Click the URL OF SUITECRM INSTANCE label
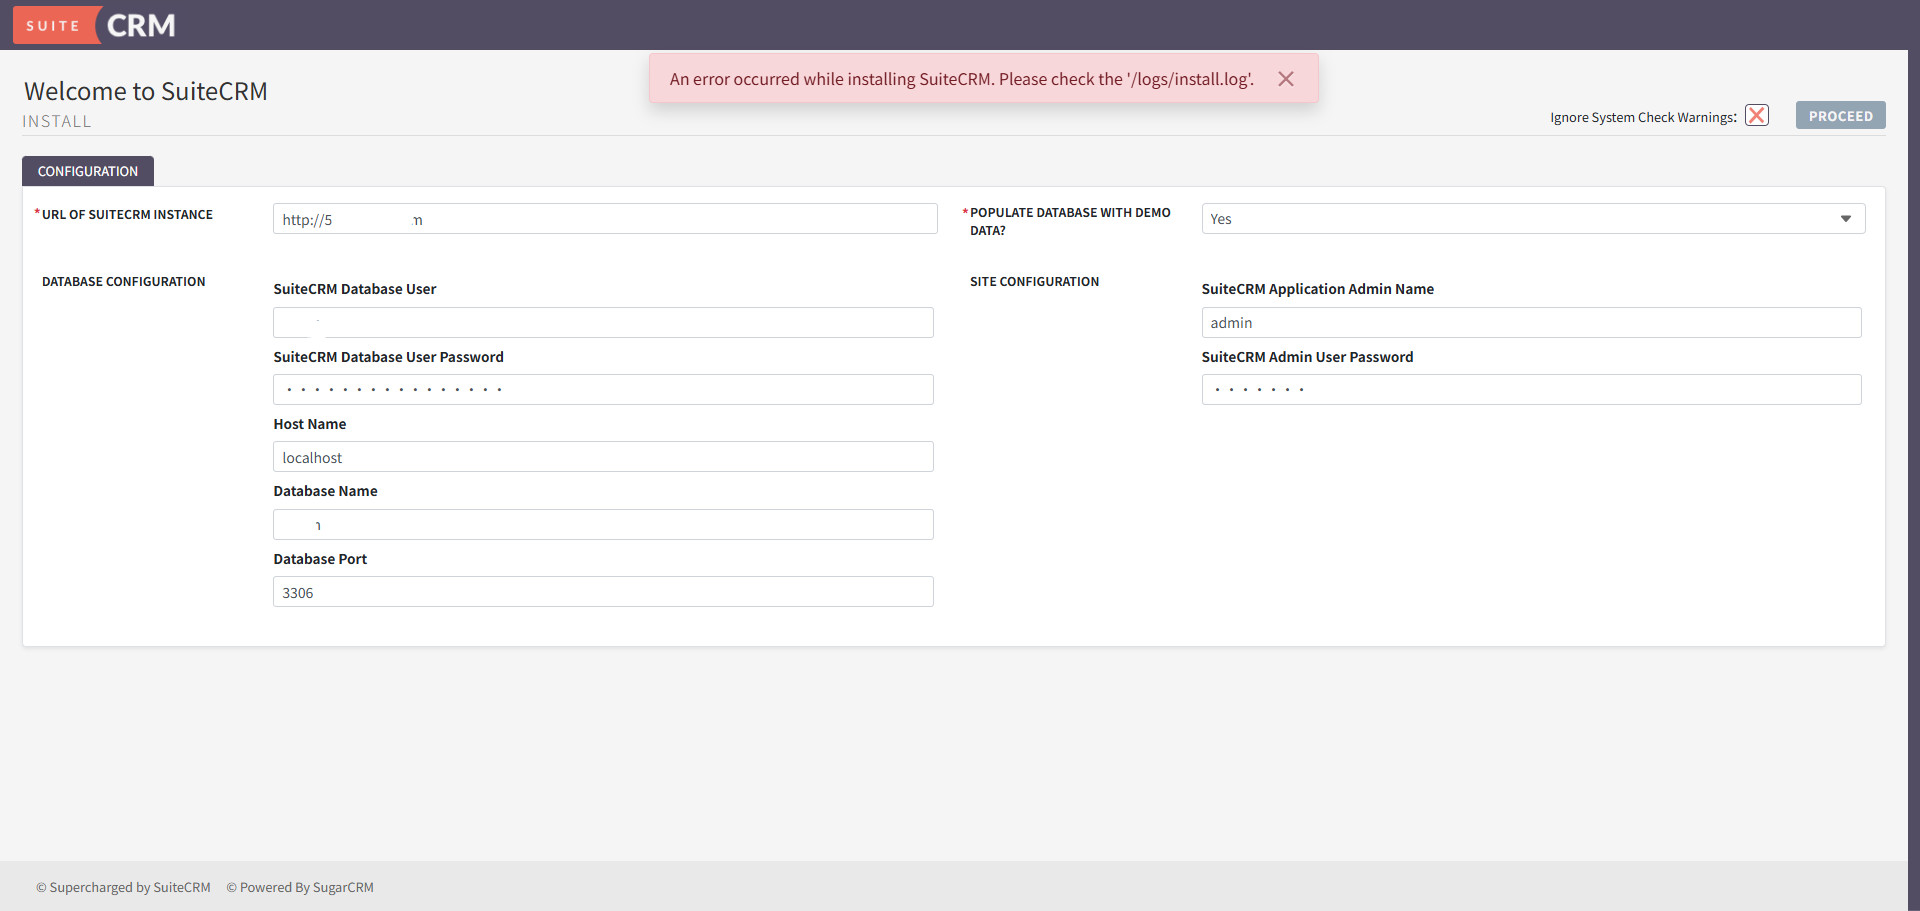 pyautogui.click(x=127, y=215)
